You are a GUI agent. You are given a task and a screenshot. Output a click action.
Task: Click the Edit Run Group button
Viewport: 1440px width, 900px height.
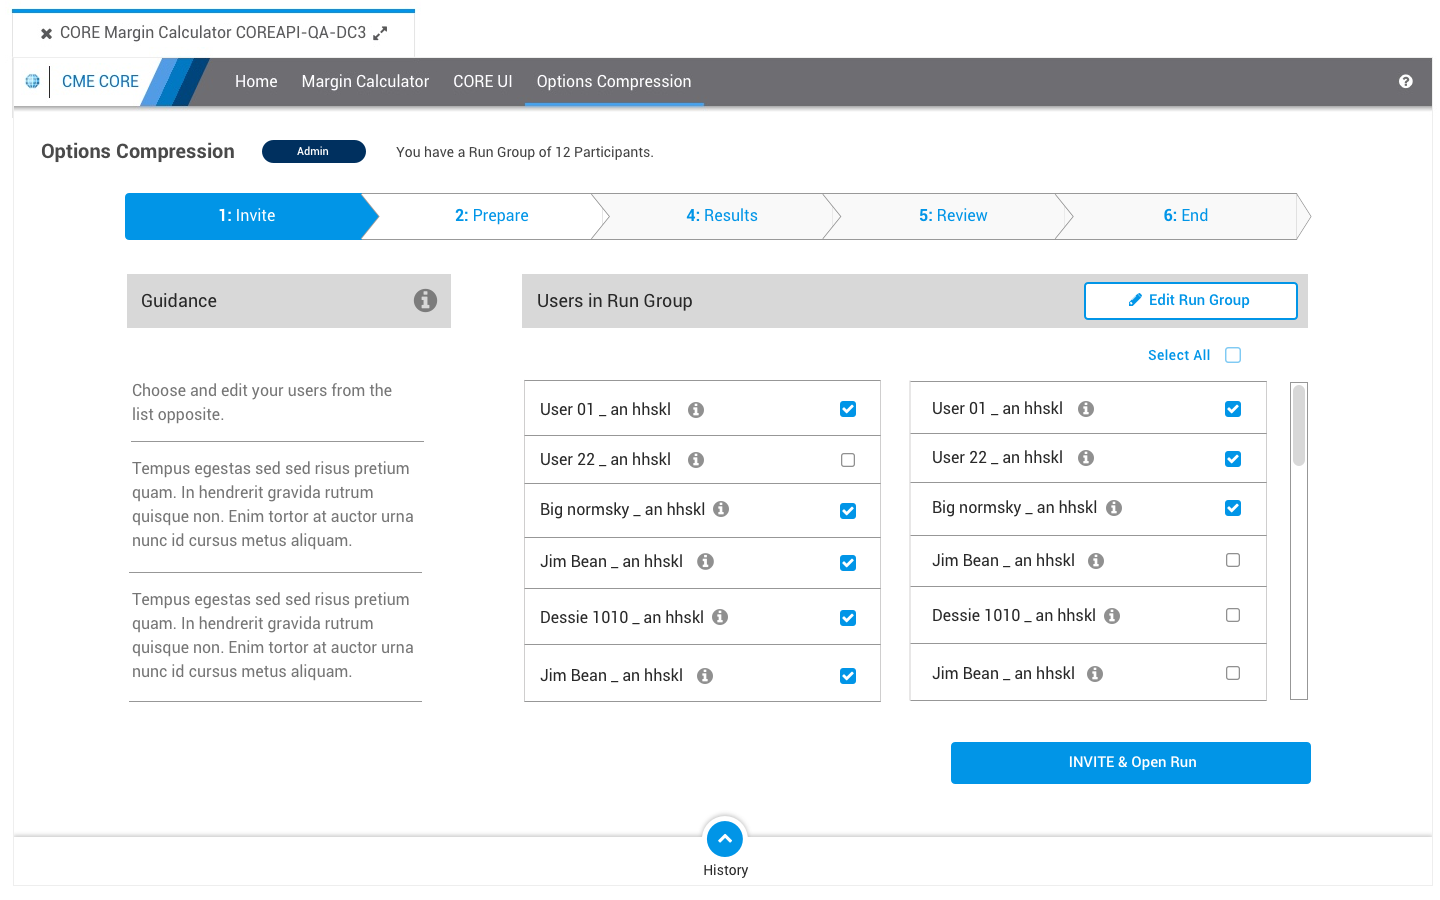[1190, 301]
